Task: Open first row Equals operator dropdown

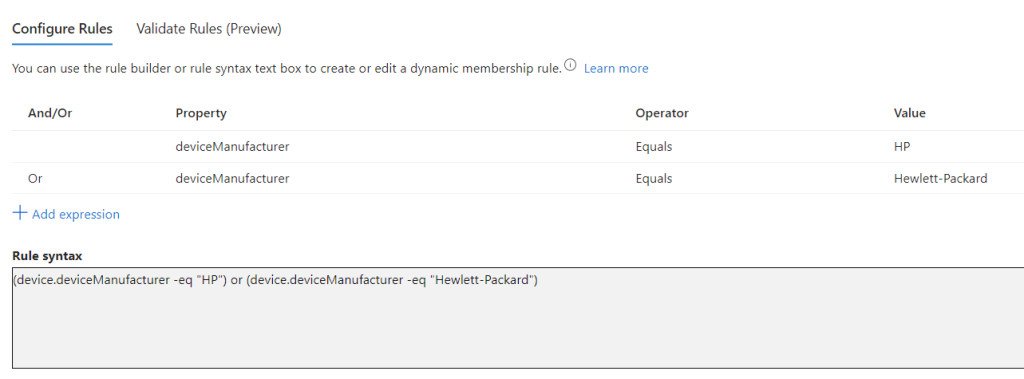Action: 654,147
